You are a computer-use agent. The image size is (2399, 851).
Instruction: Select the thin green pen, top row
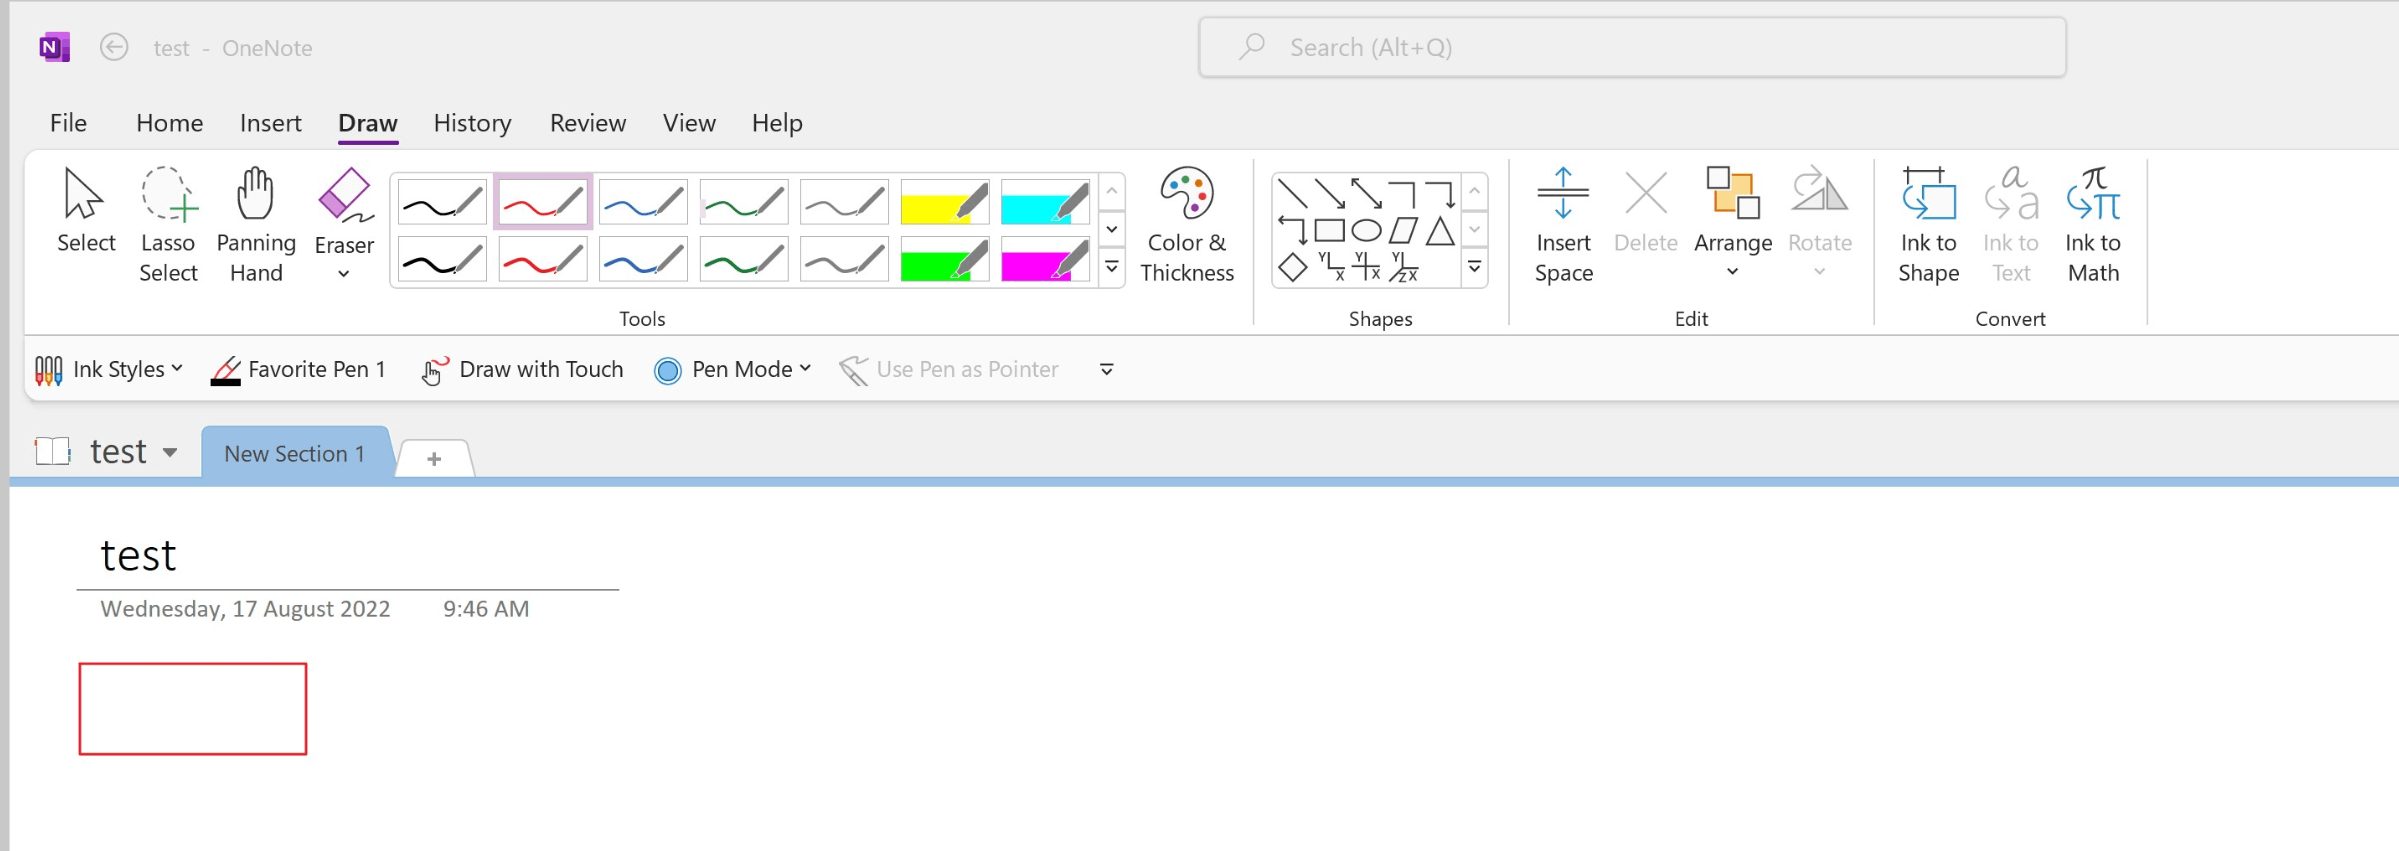point(744,203)
